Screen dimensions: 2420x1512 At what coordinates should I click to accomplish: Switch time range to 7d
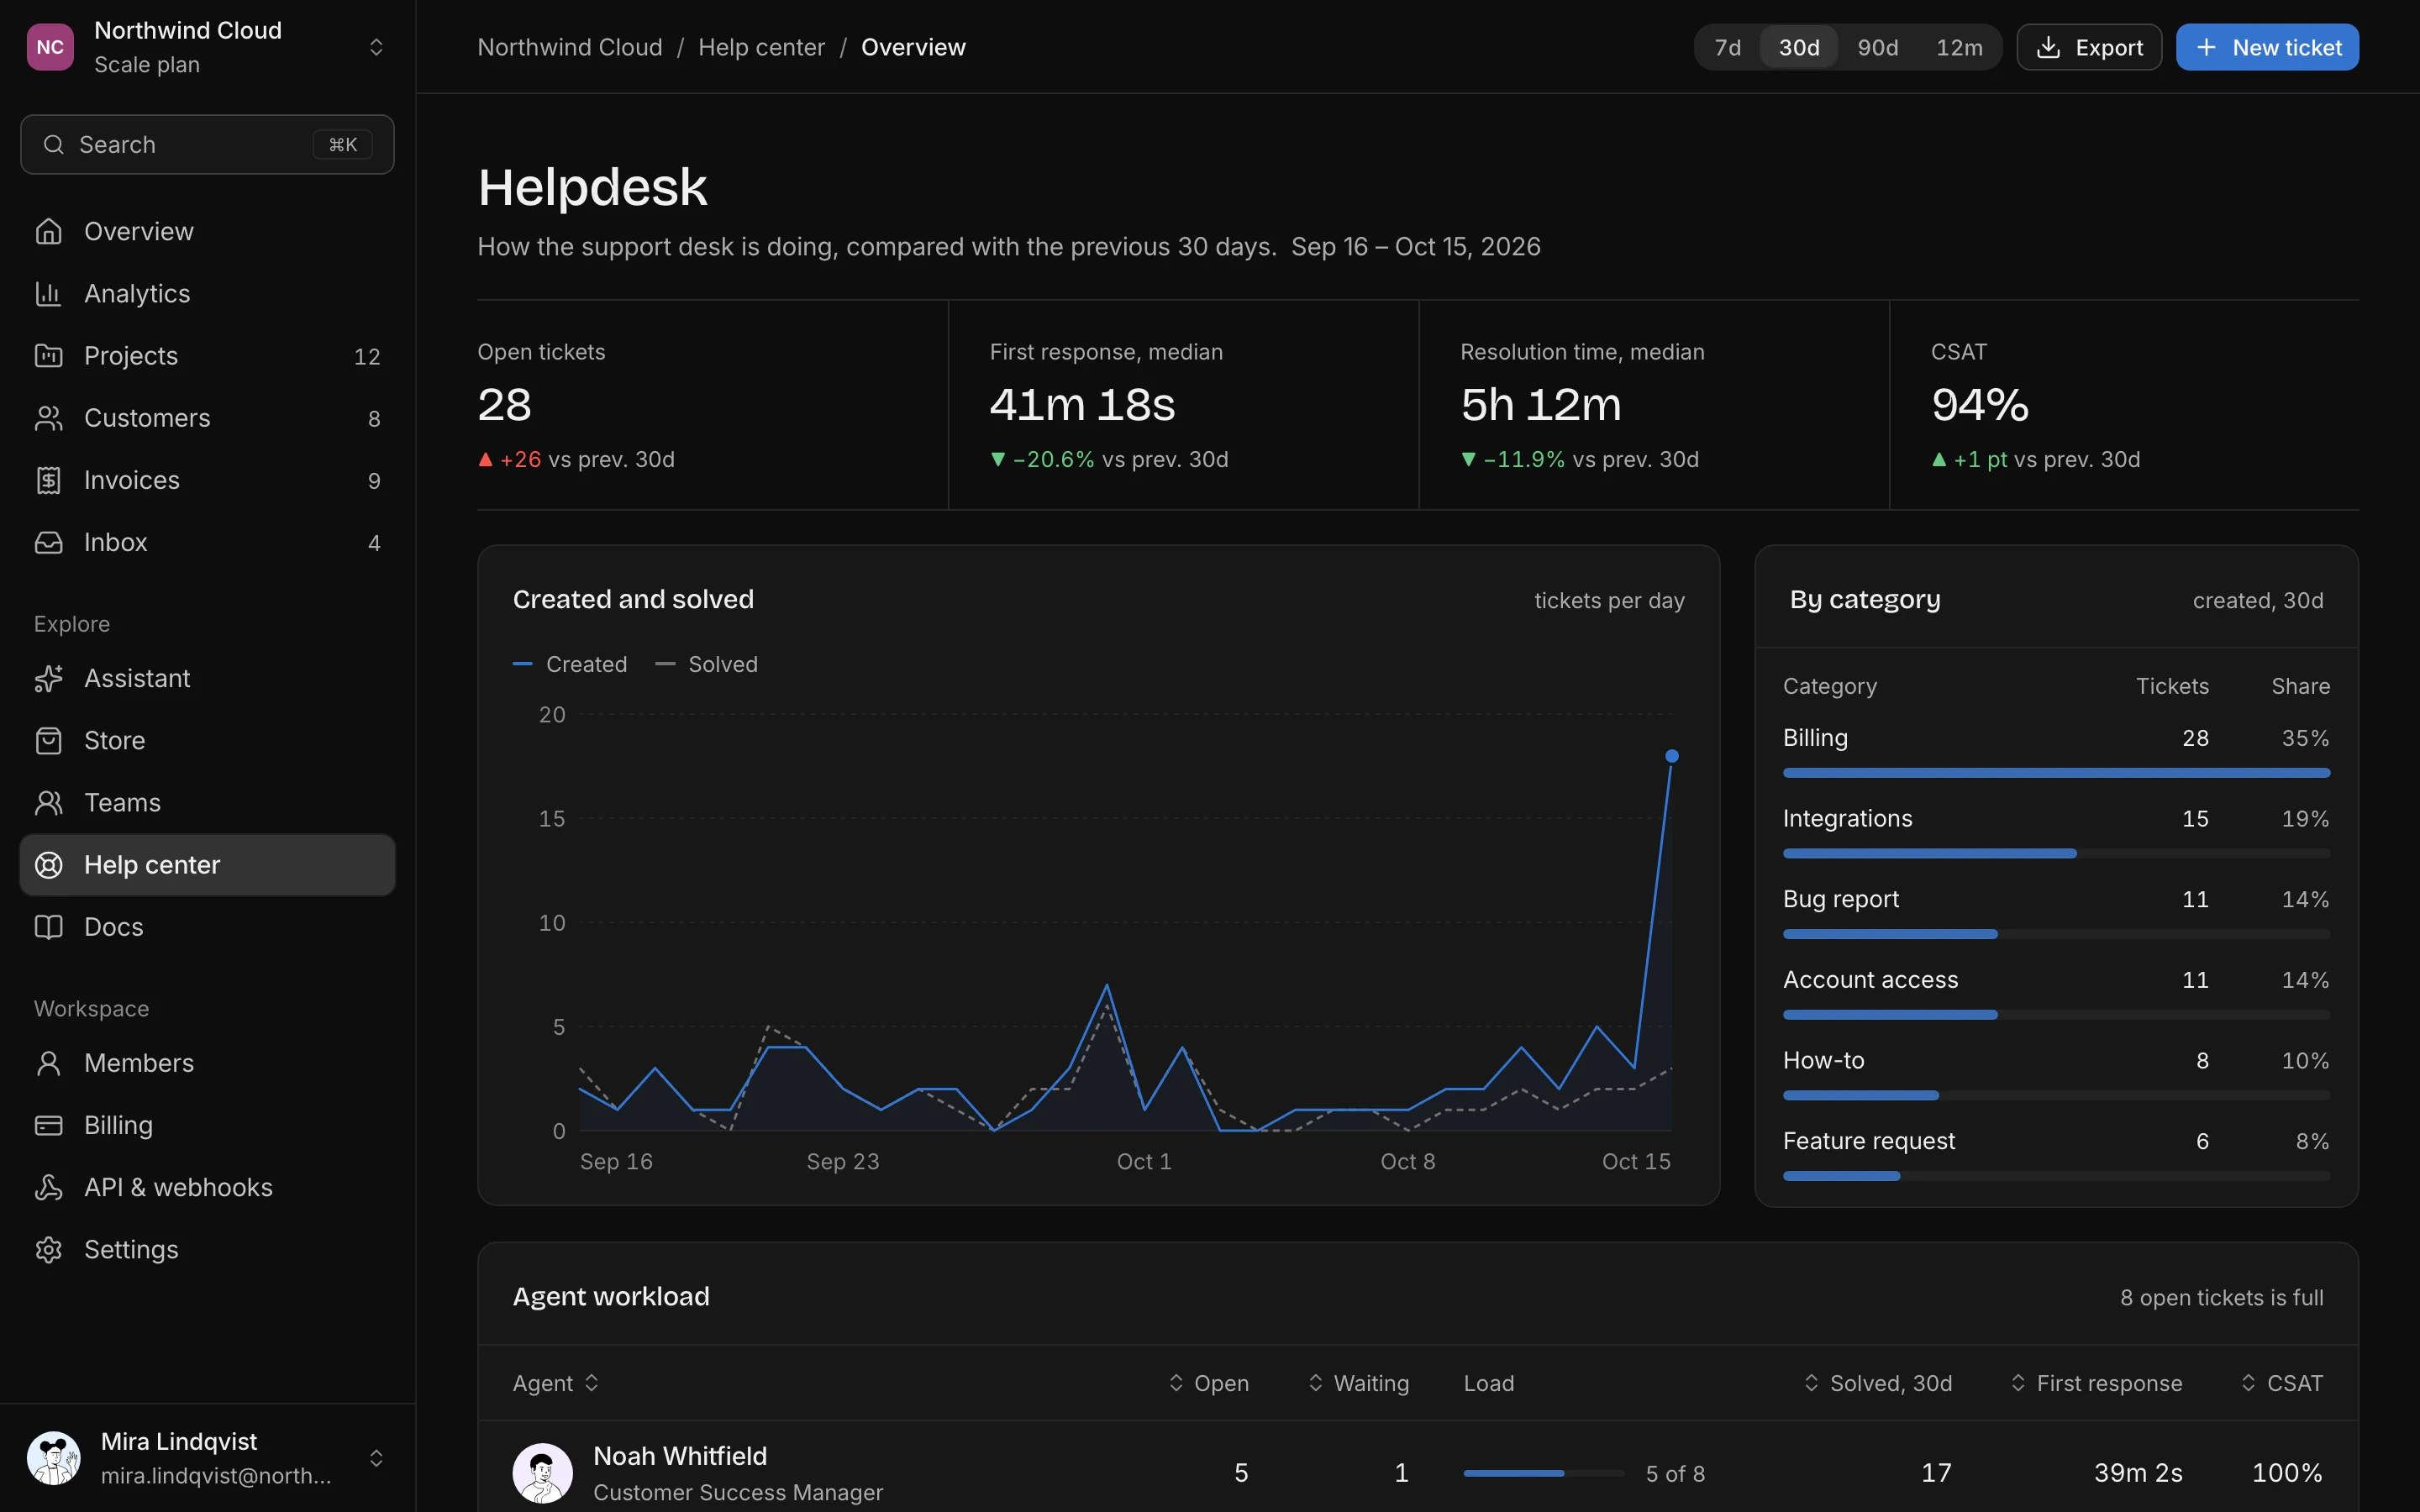pos(1727,47)
